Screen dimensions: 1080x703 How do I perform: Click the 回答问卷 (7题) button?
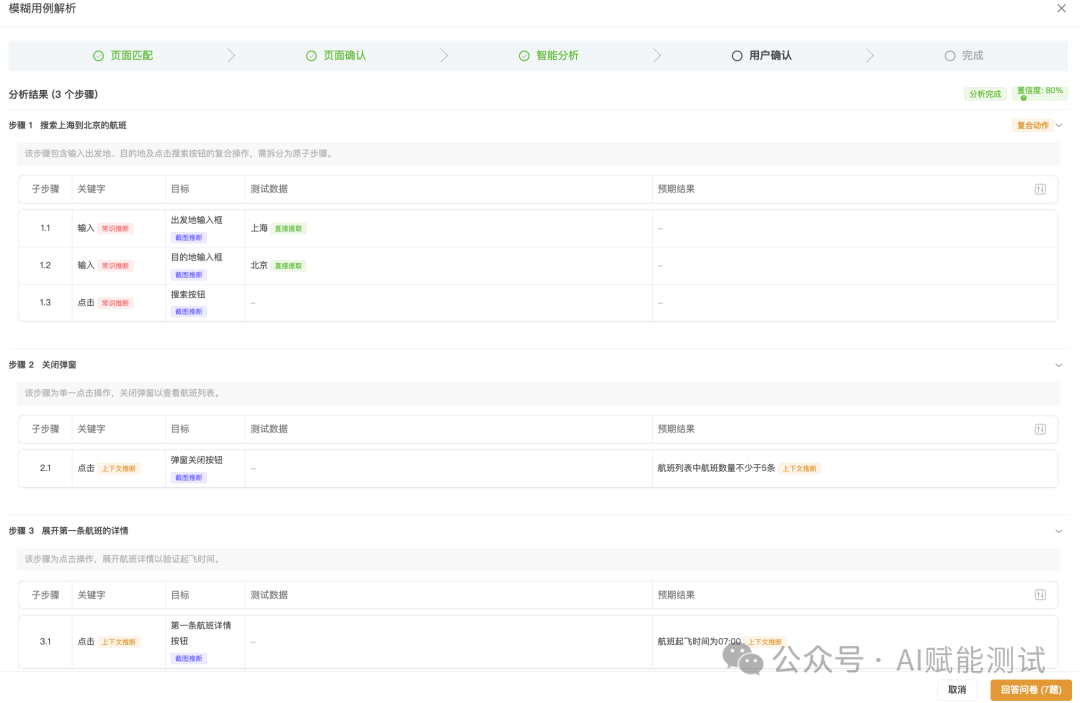(x=1030, y=690)
